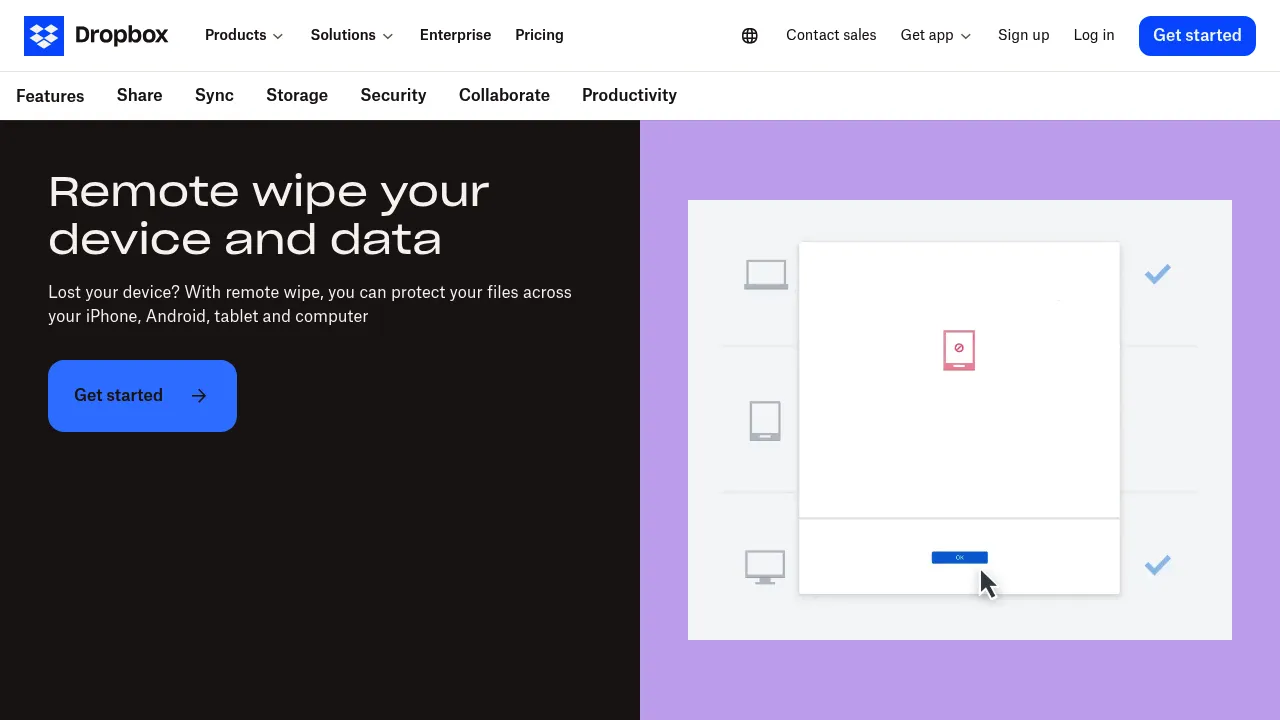
Task: Click the checkmark beside the laptop row
Action: [1158, 274]
